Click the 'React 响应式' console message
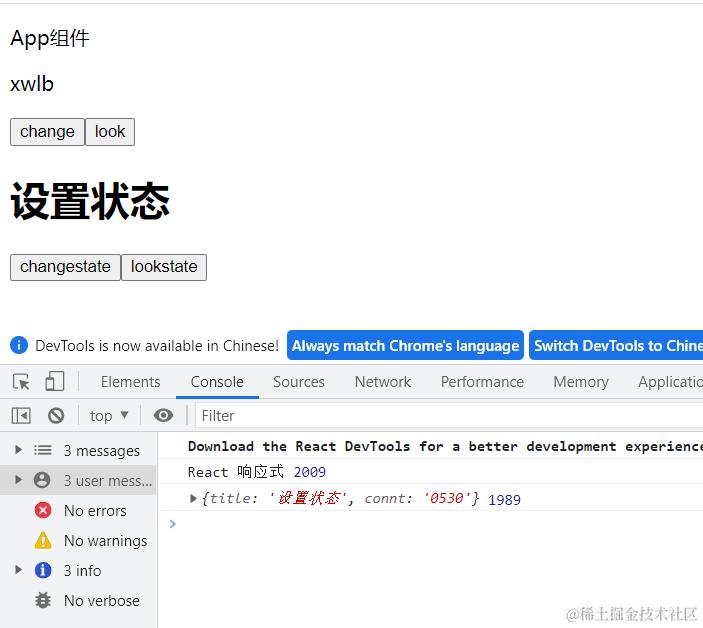The height and width of the screenshot is (628, 703). (235, 472)
